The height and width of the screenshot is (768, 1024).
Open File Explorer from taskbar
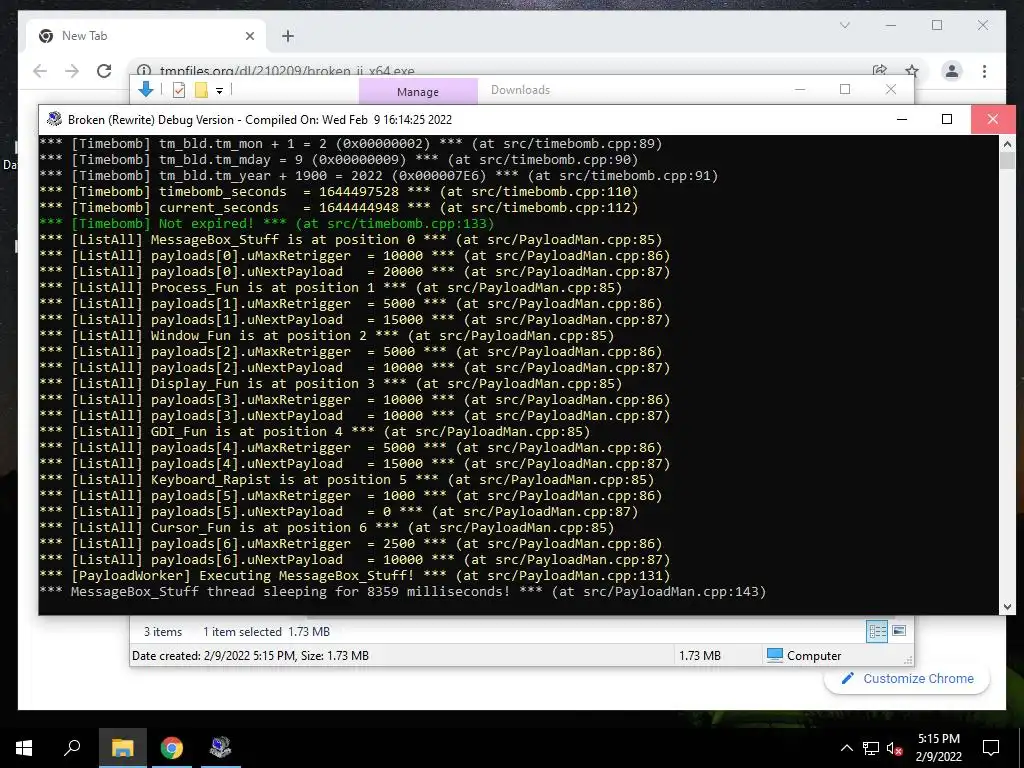tap(122, 748)
